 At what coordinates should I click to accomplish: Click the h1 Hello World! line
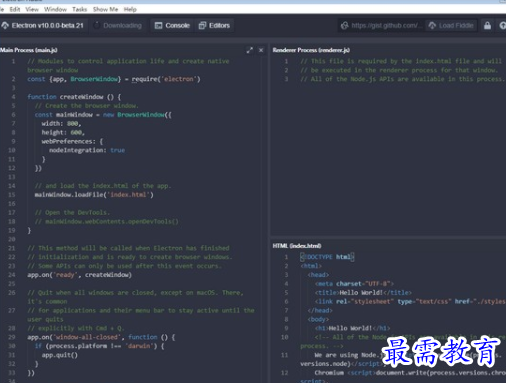coord(352,328)
